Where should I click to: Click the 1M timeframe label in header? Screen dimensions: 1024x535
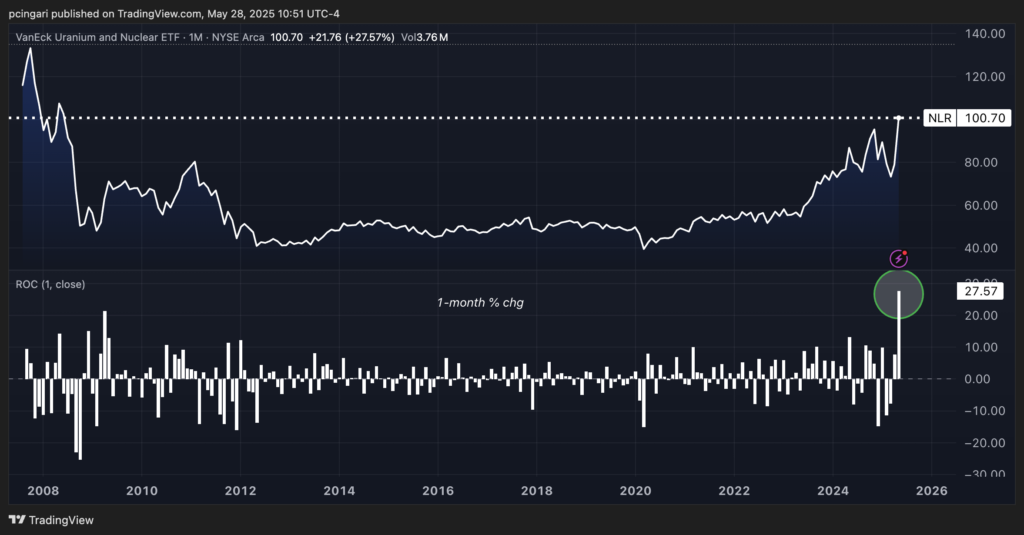195,37
